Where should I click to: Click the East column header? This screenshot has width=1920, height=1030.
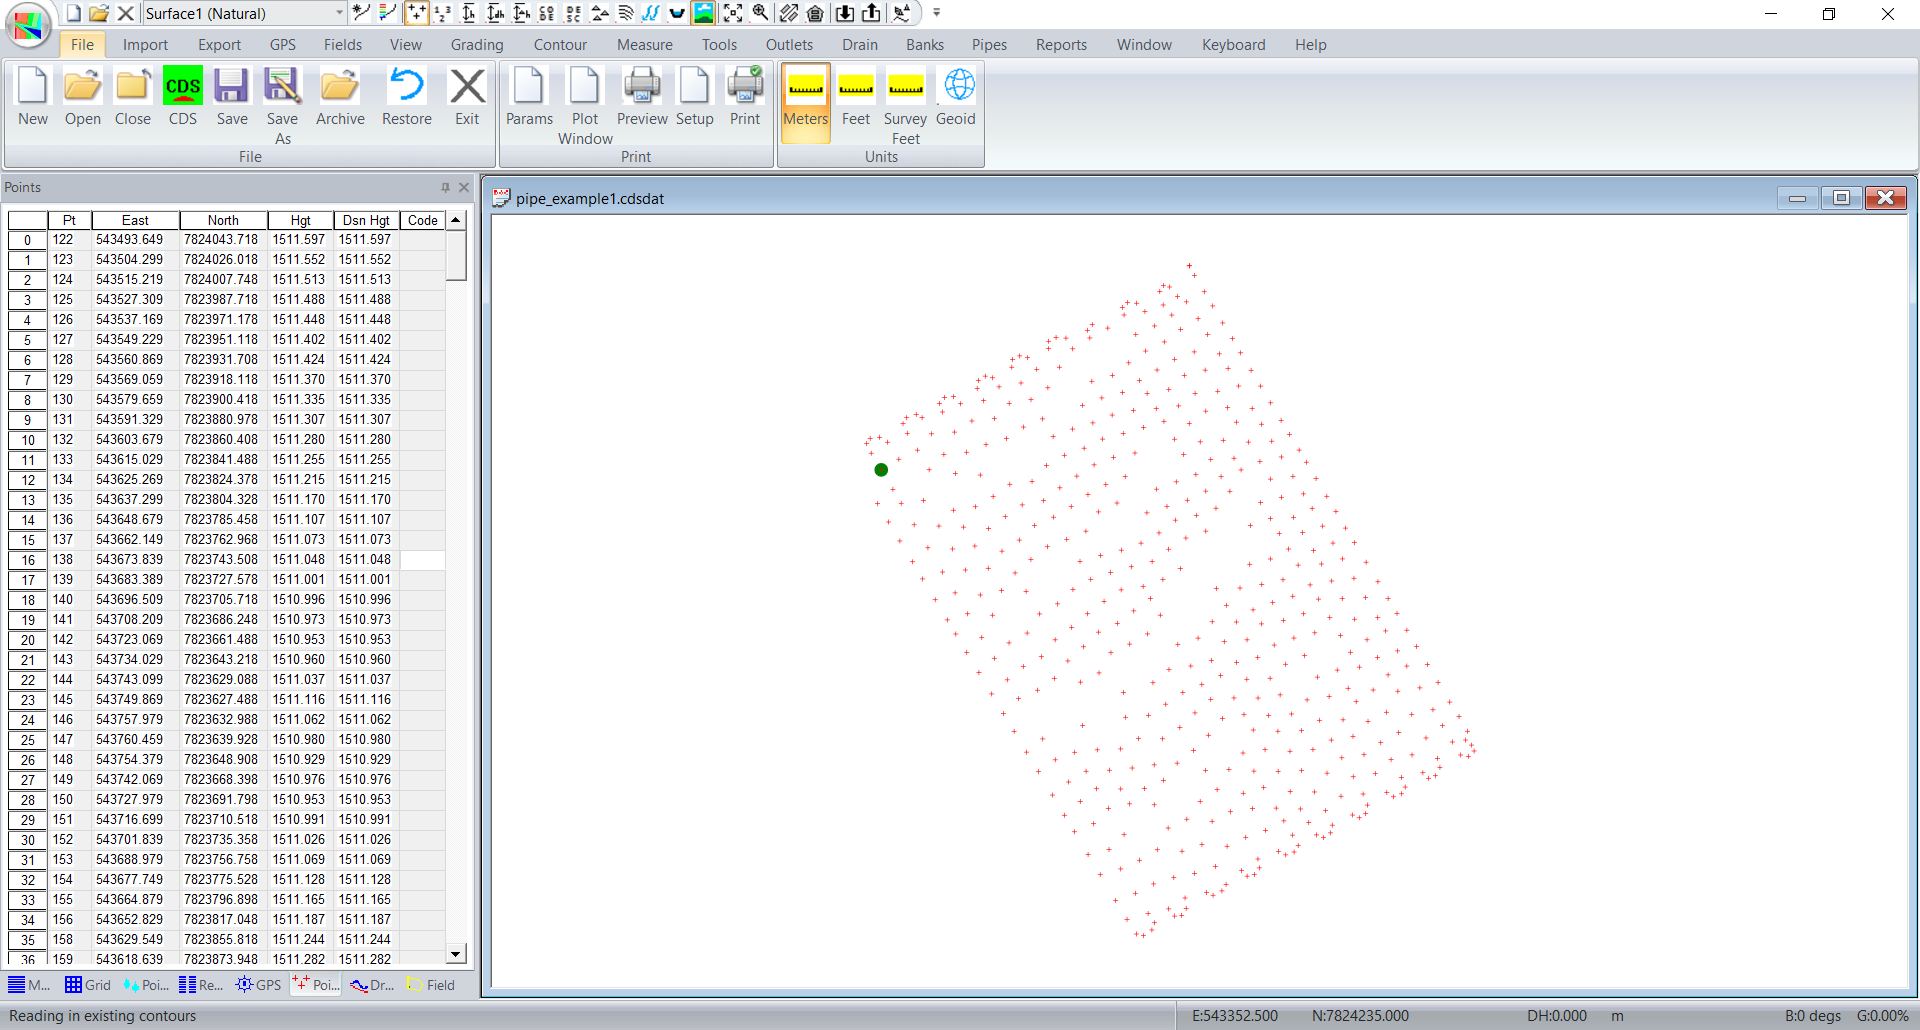point(135,220)
